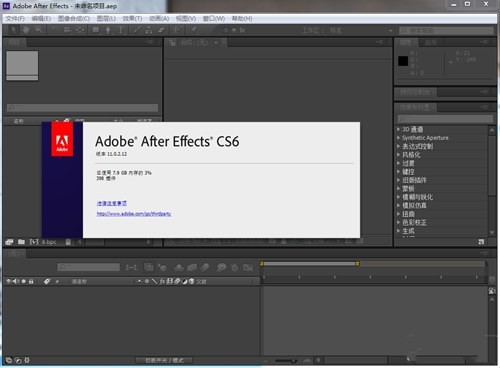This screenshot has width=500, height=368.
Task: Open the 窗口(W) menu
Action: [214, 19]
